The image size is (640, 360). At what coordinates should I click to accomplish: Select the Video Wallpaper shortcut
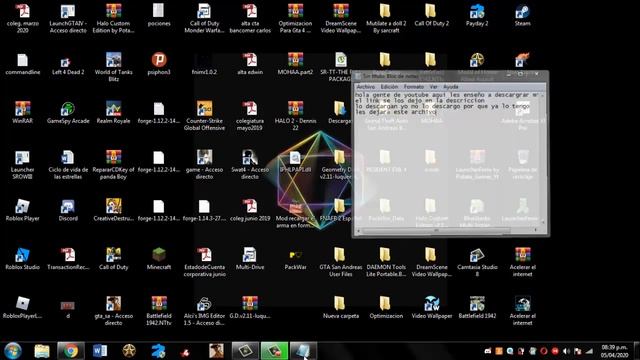coord(431,308)
